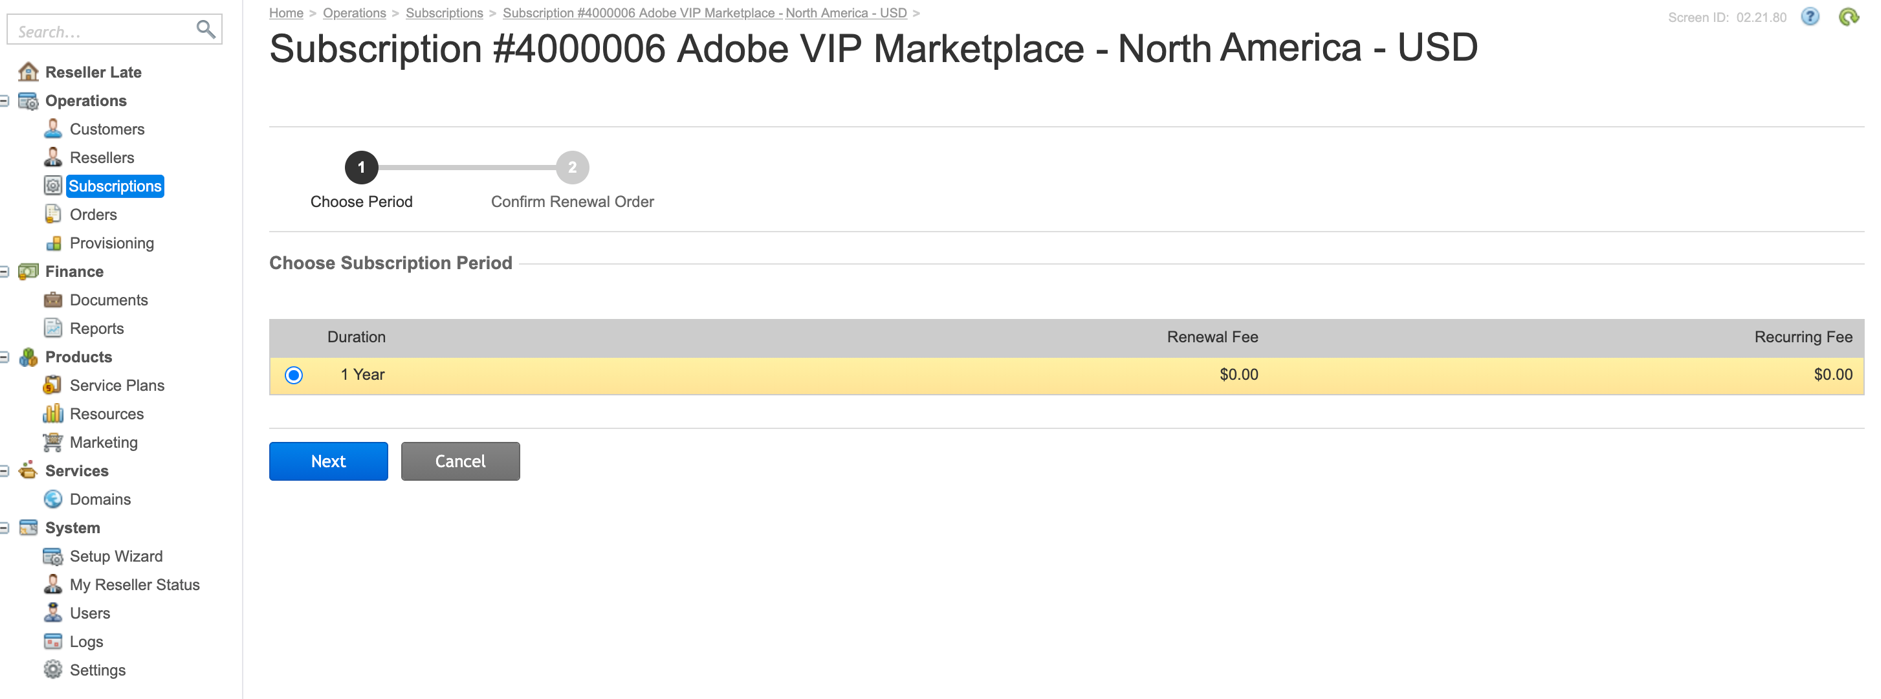Open the Setup Wizard item
This screenshot has width=1881, height=699.
point(116,556)
